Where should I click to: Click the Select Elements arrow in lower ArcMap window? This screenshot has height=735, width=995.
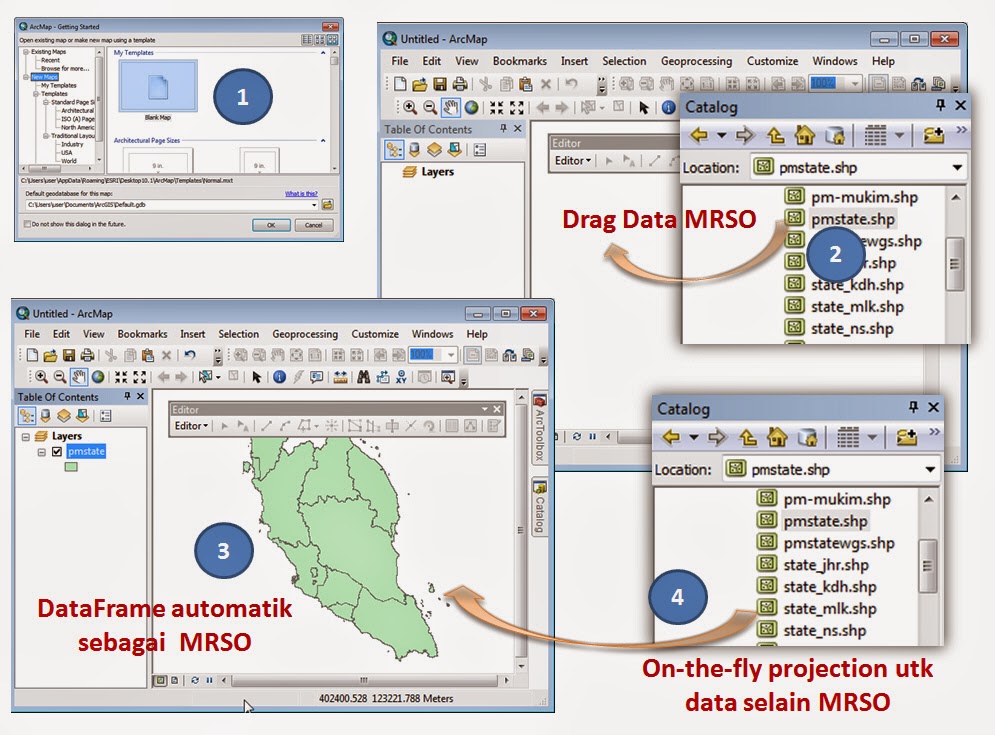click(x=256, y=377)
